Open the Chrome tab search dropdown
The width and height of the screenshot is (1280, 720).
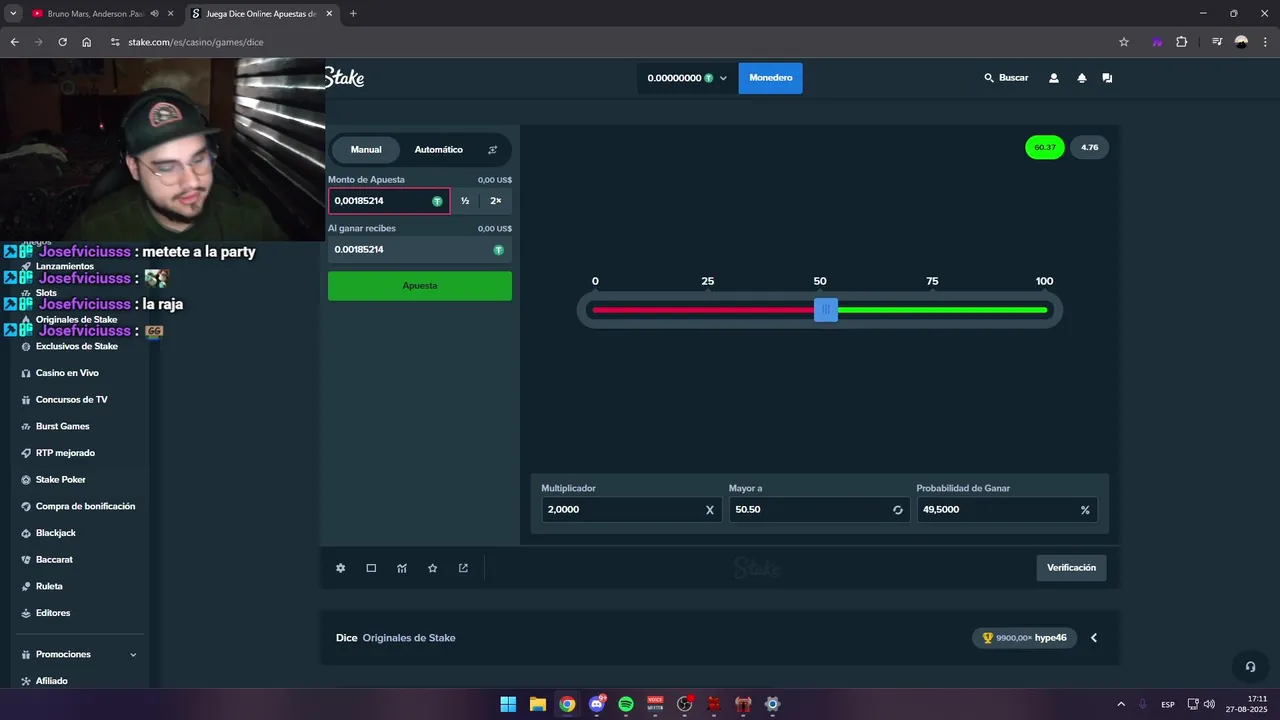(x=13, y=14)
